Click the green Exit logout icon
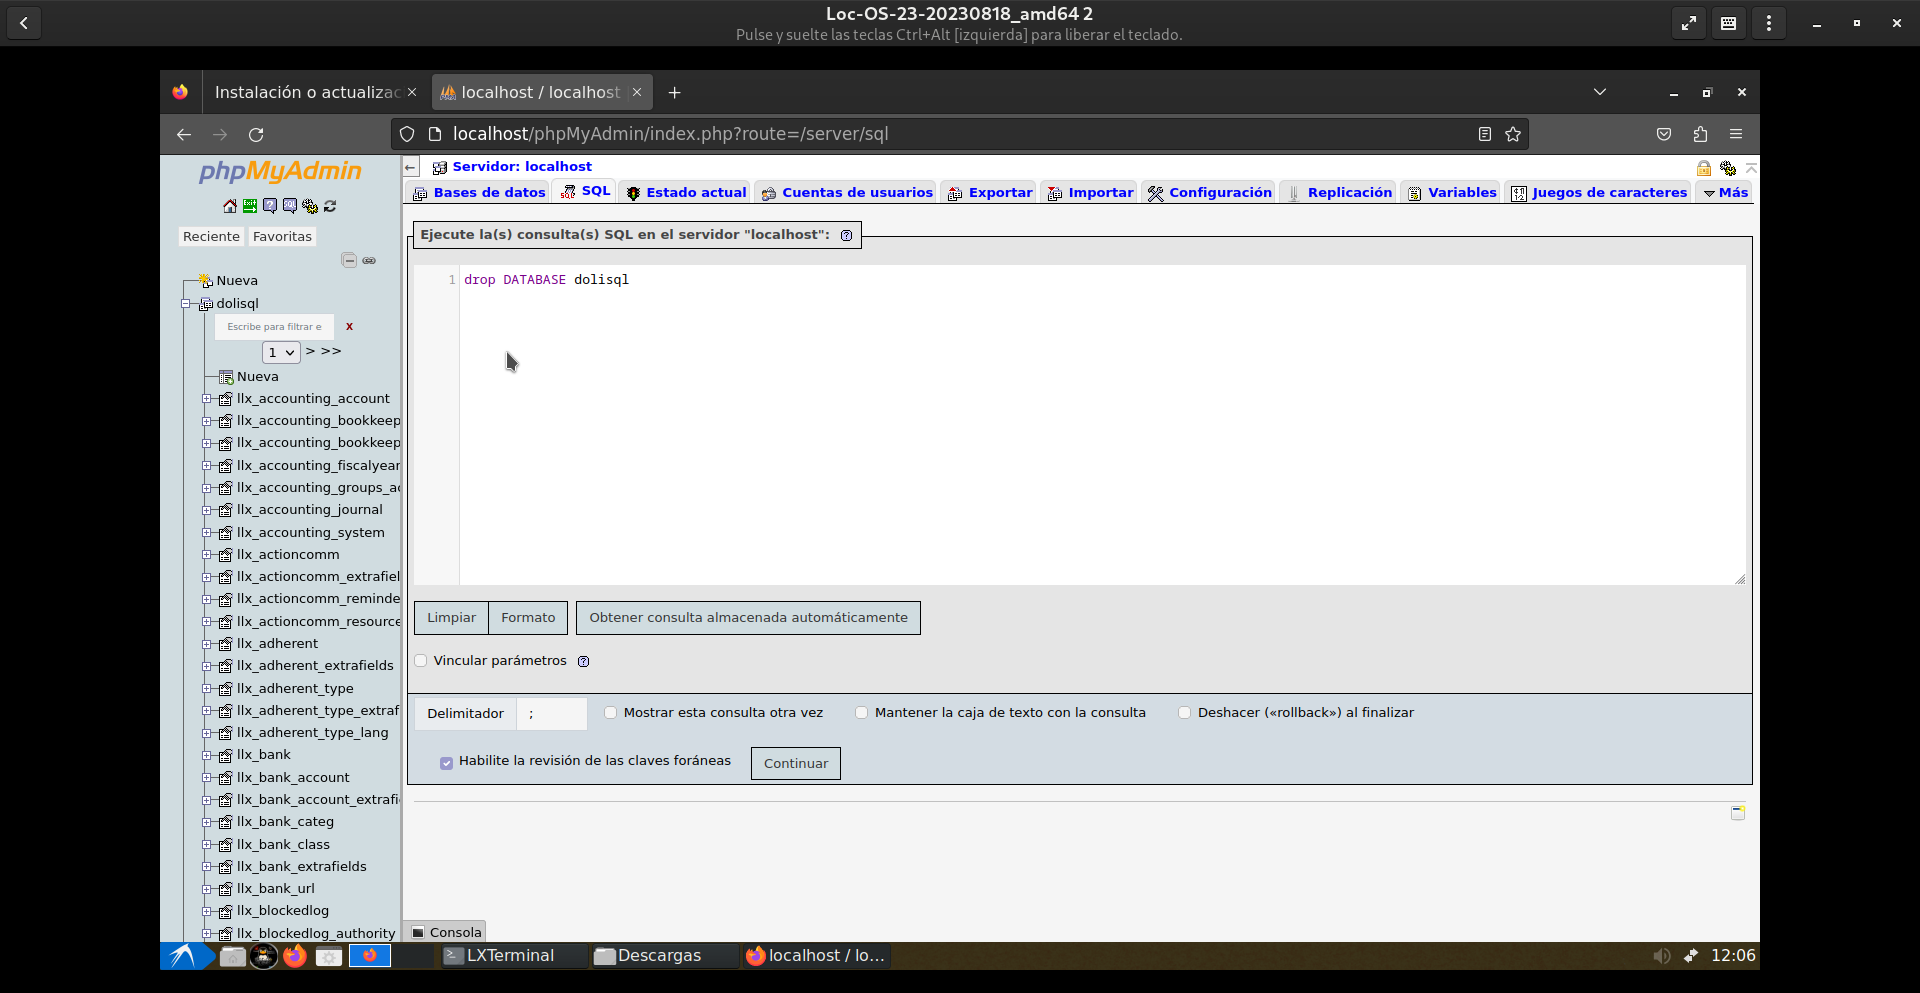Image resolution: width=1920 pixels, height=993 pixels. (x=250, y=206)
